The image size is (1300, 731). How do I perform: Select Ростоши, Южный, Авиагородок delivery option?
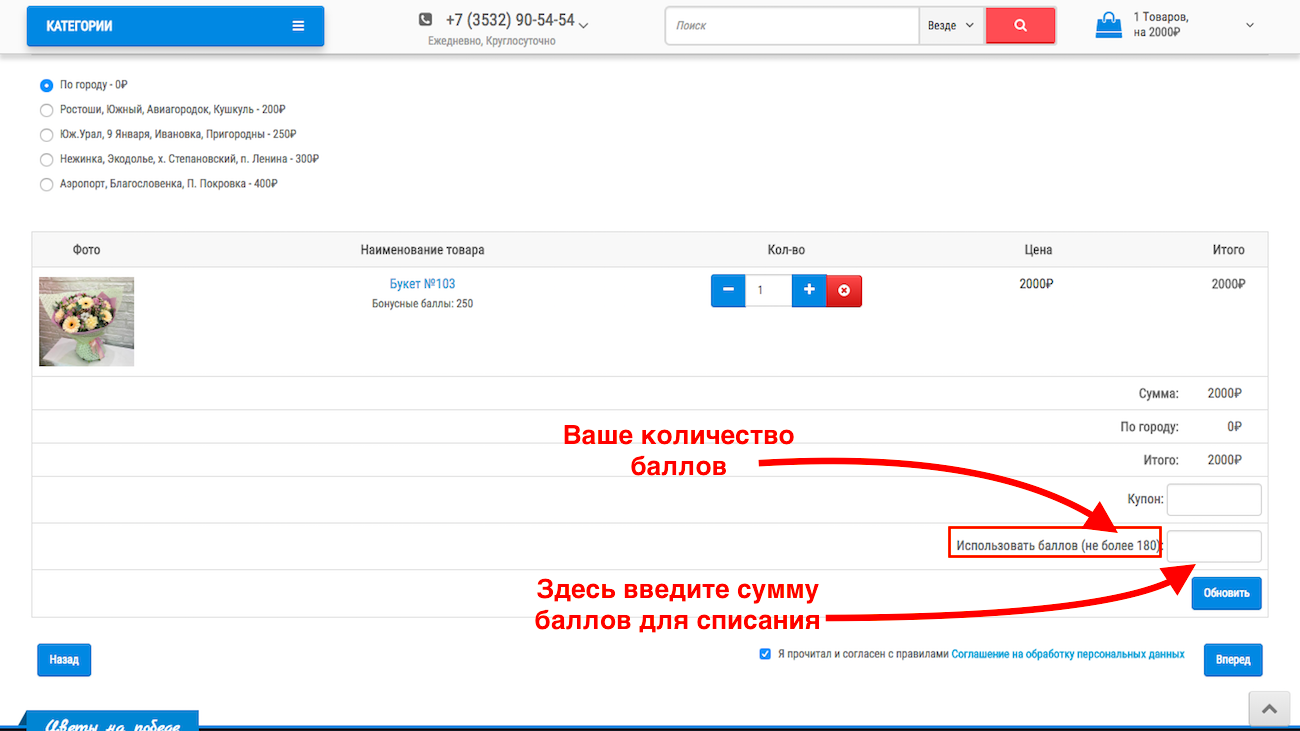click(x=46, y=110)
